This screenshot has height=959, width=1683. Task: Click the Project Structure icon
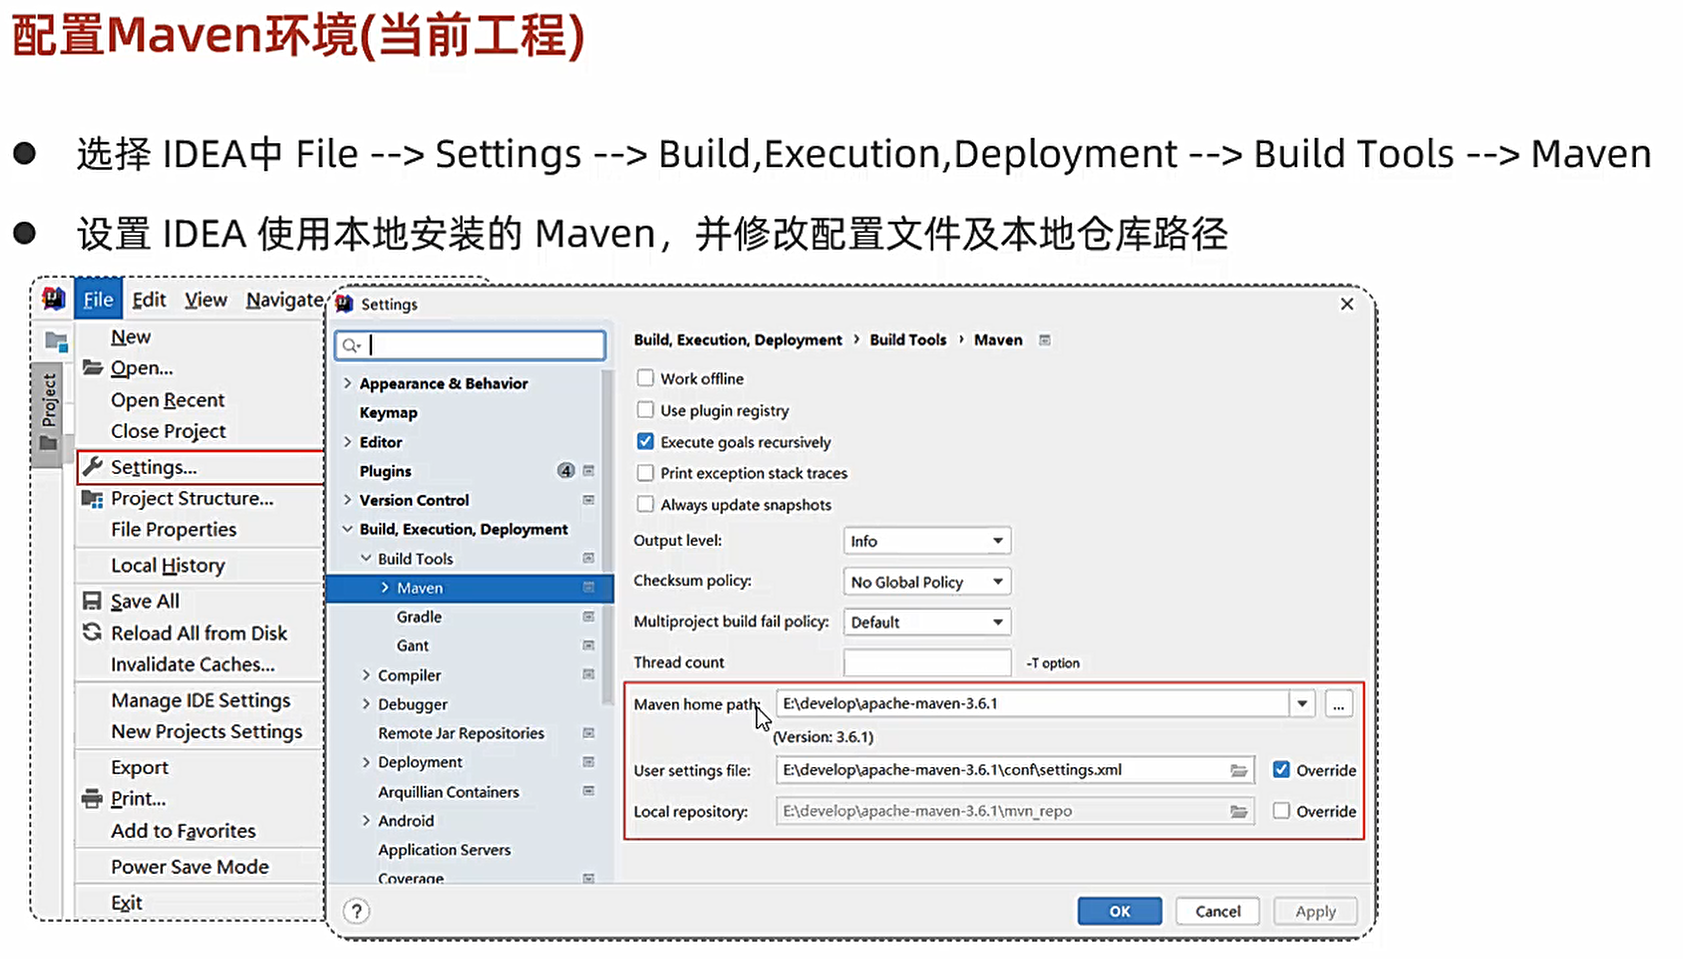tap(93, 498)
